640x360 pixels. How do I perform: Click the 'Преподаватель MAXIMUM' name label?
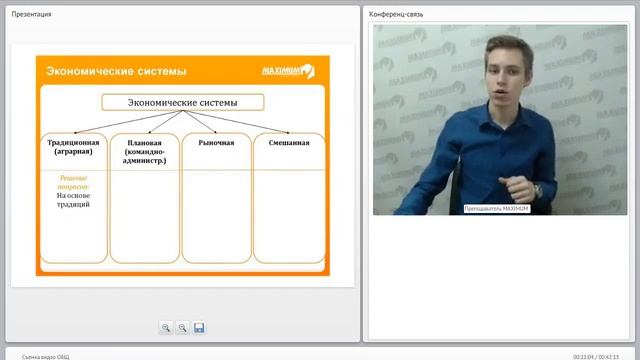[x=497, y=209]
